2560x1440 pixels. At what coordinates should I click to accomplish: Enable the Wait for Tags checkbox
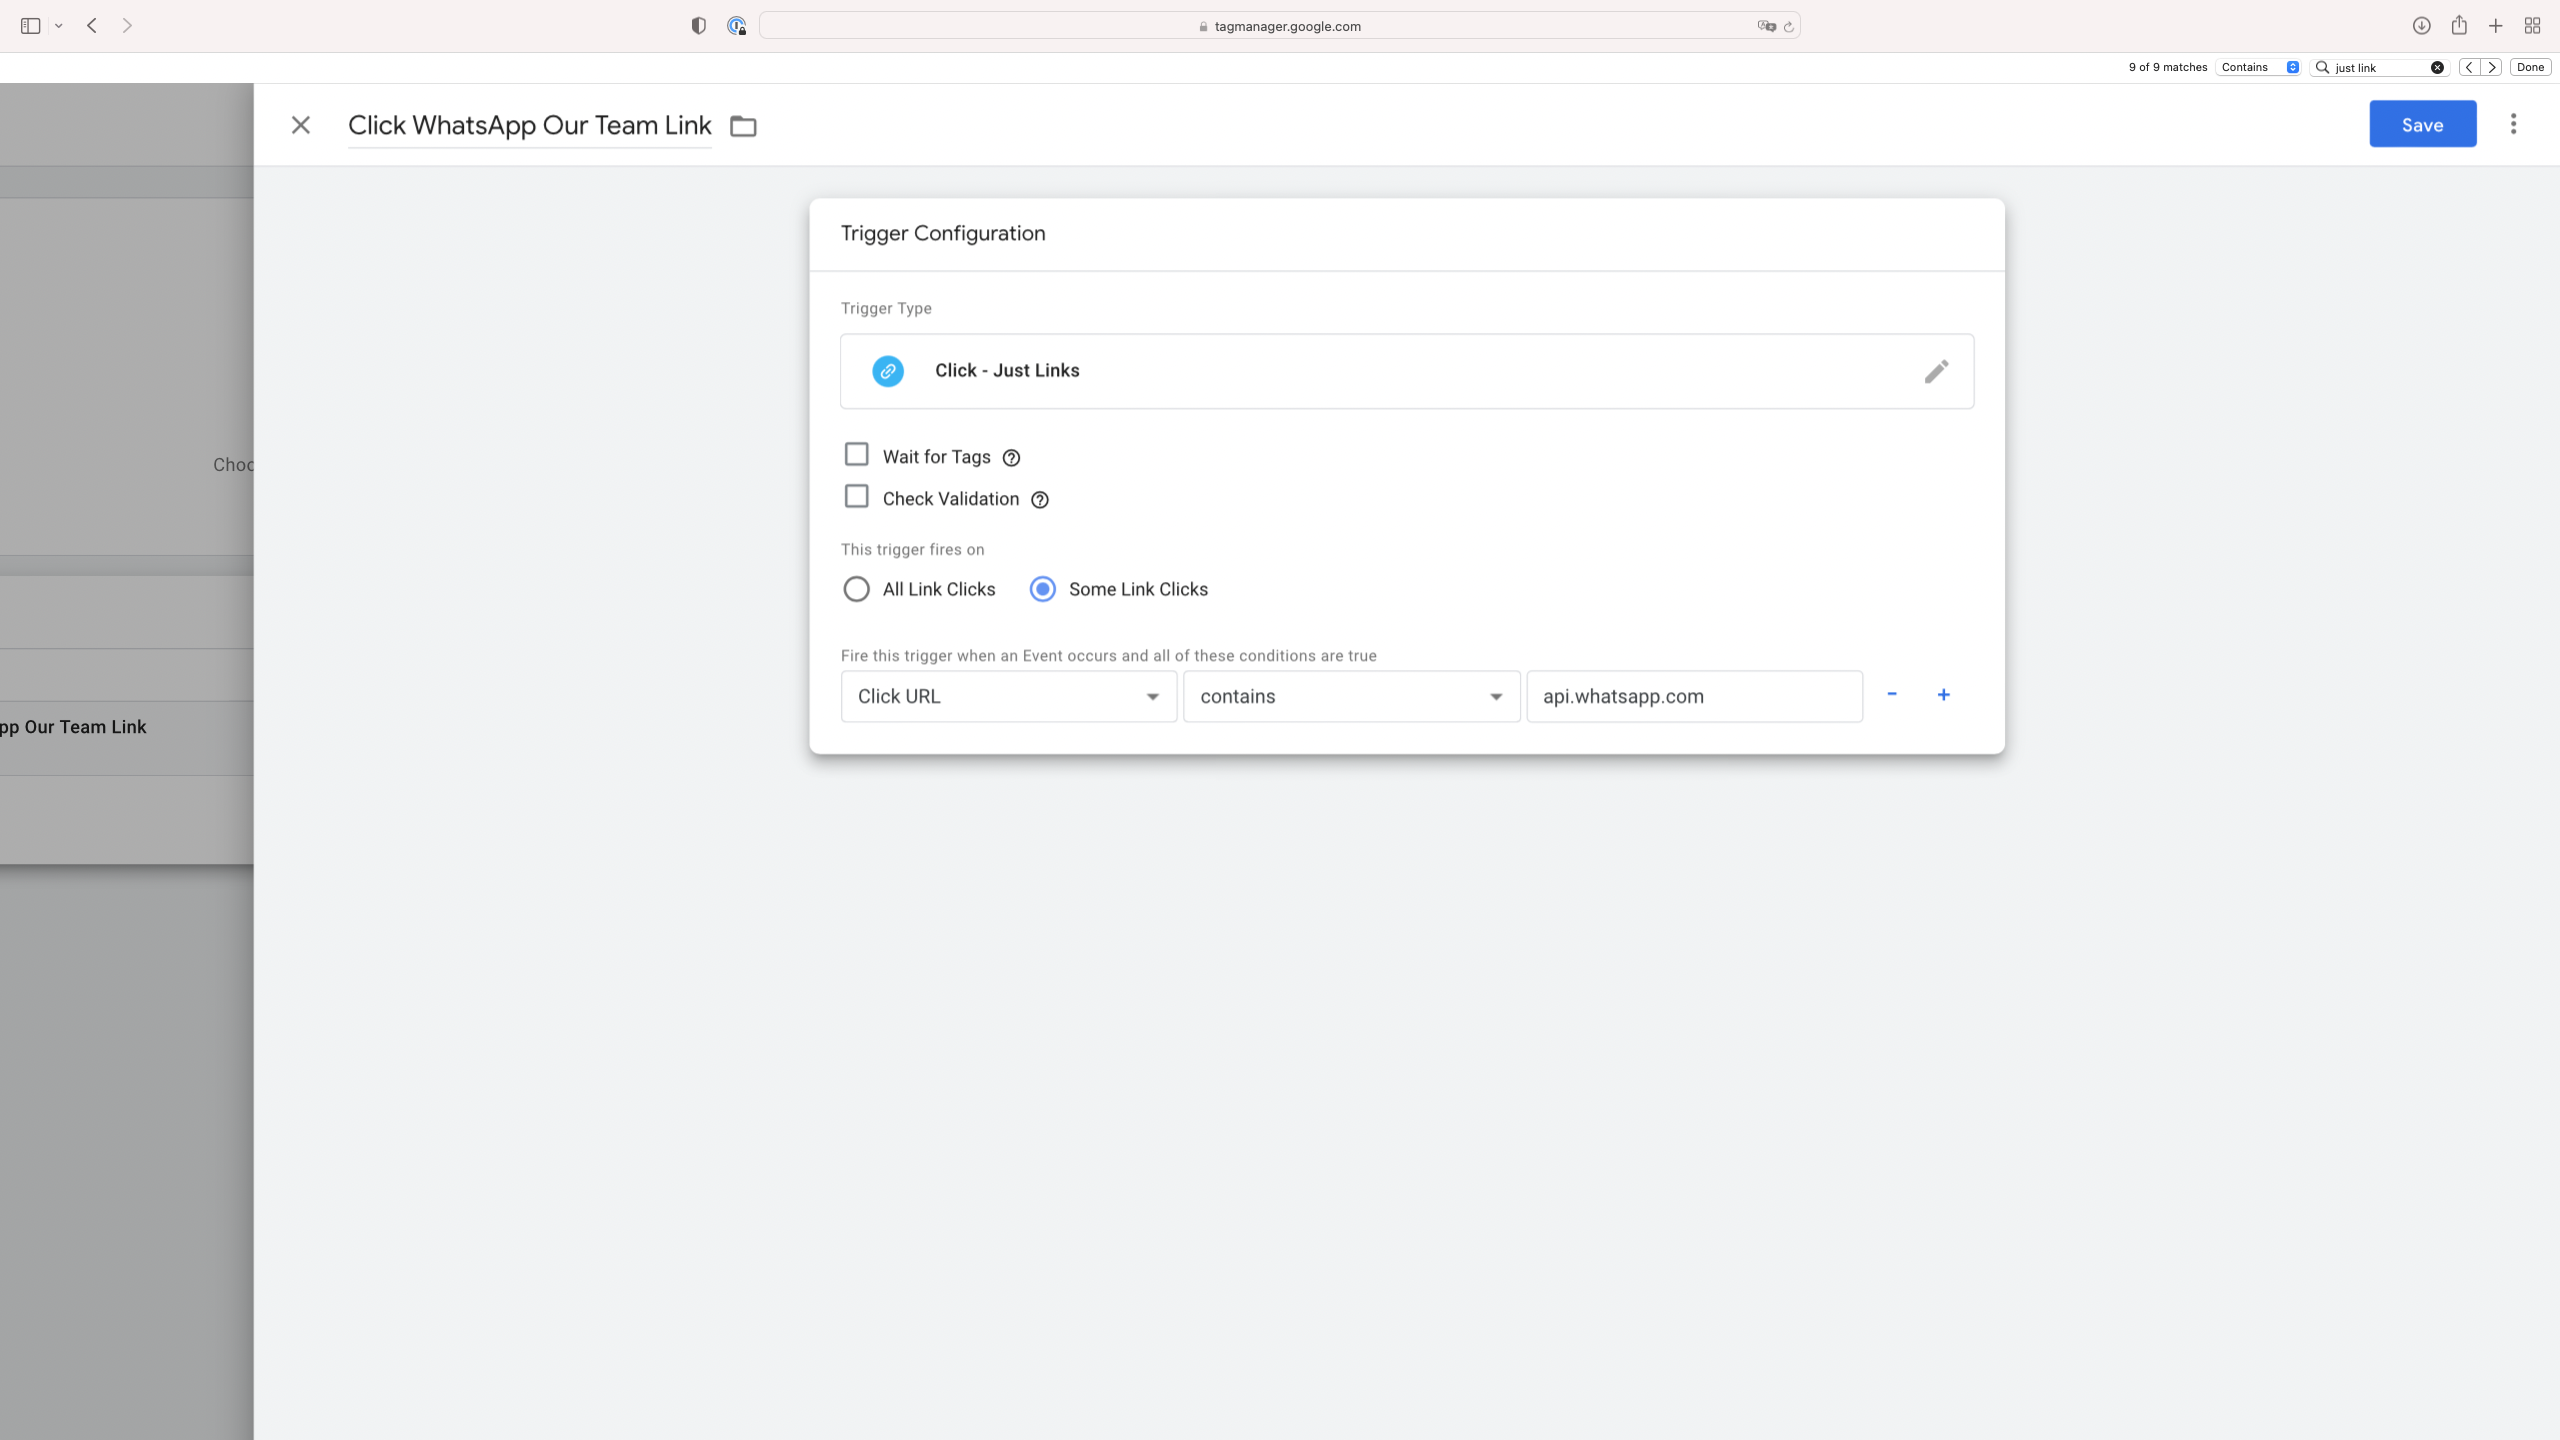[856, 454]
